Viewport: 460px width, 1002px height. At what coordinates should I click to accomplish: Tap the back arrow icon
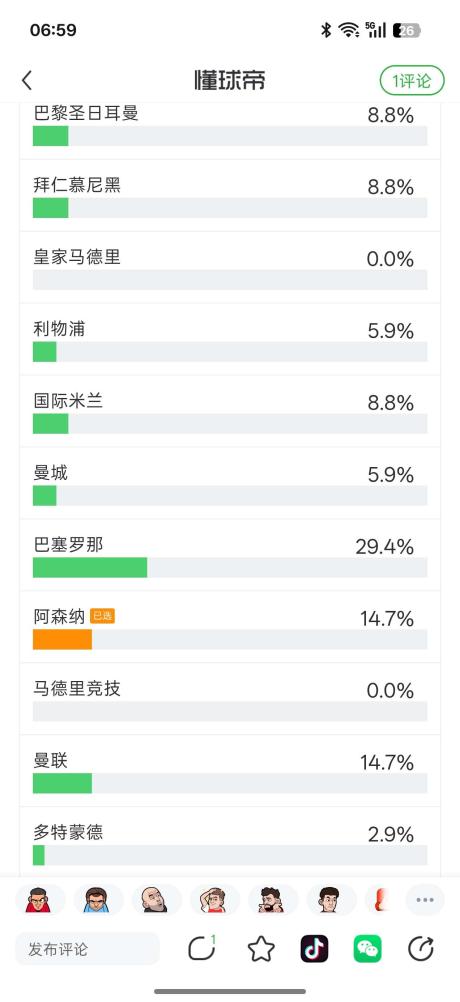(x=26, y=81)
